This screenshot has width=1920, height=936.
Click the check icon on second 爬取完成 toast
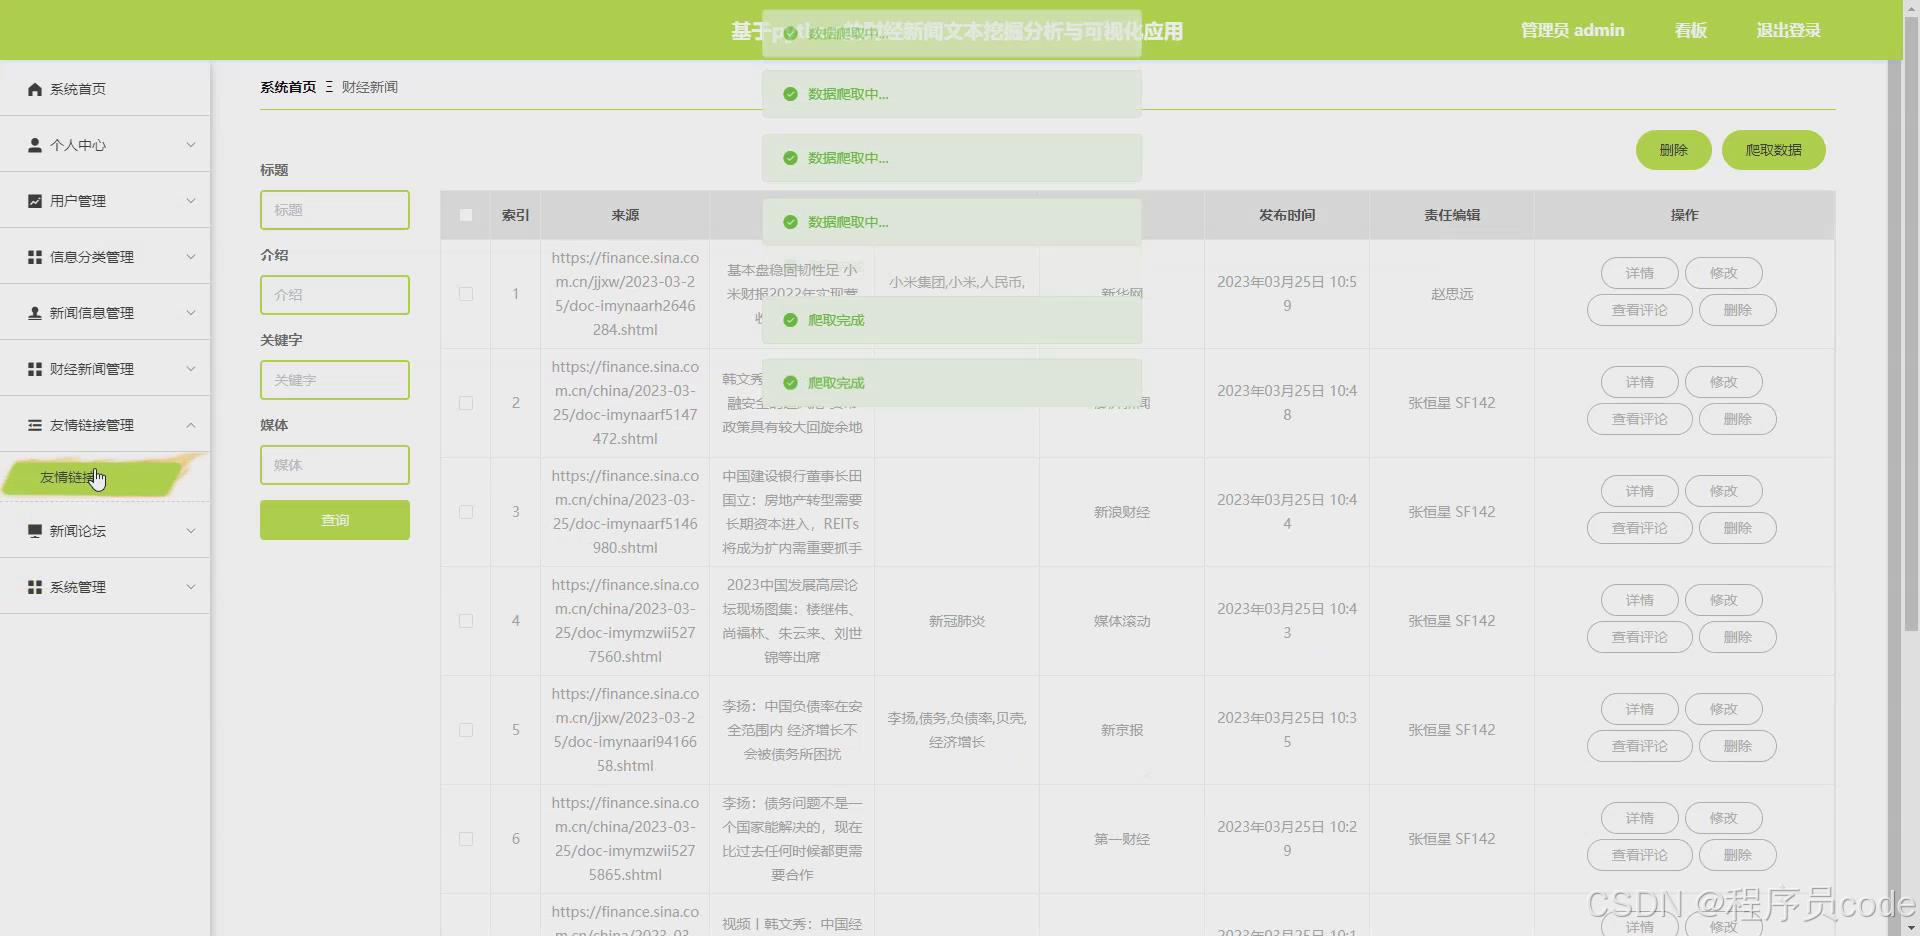pos(790,383)
